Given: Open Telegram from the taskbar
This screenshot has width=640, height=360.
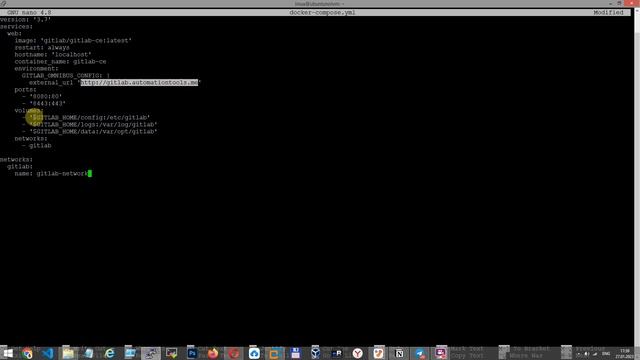Looking at the screenshot, I should pos(420,353).
